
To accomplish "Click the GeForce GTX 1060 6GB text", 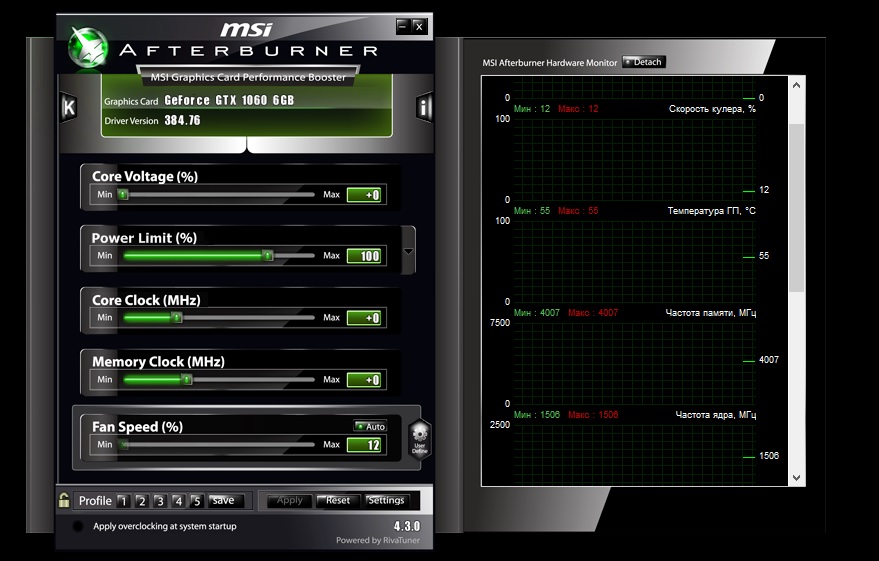I will pyautogui.click(x=229, y=100).
